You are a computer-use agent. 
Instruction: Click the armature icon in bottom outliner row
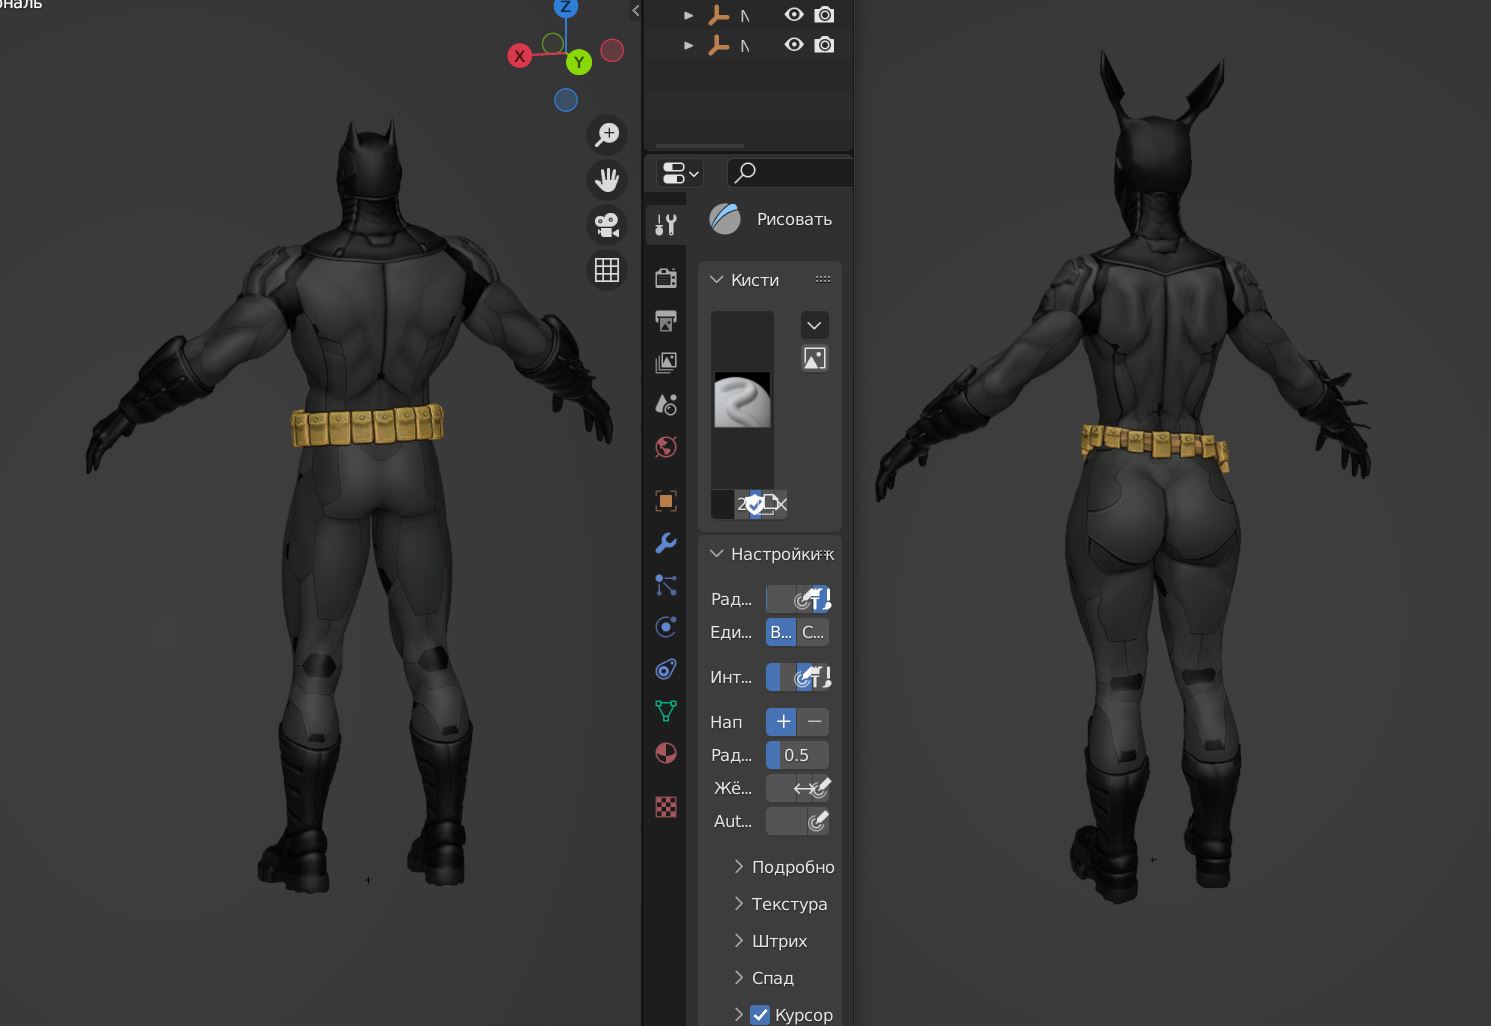pyautogui.click(x=719, y=45)
